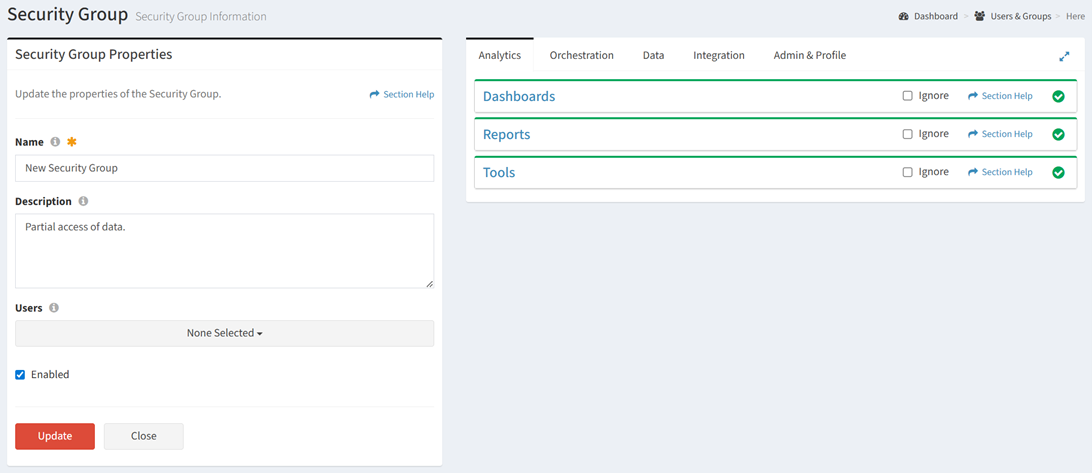The width and height of the screenshot is (1092, 473).
Task: Switch to the Orchestration tab
Action: point(582,56)
